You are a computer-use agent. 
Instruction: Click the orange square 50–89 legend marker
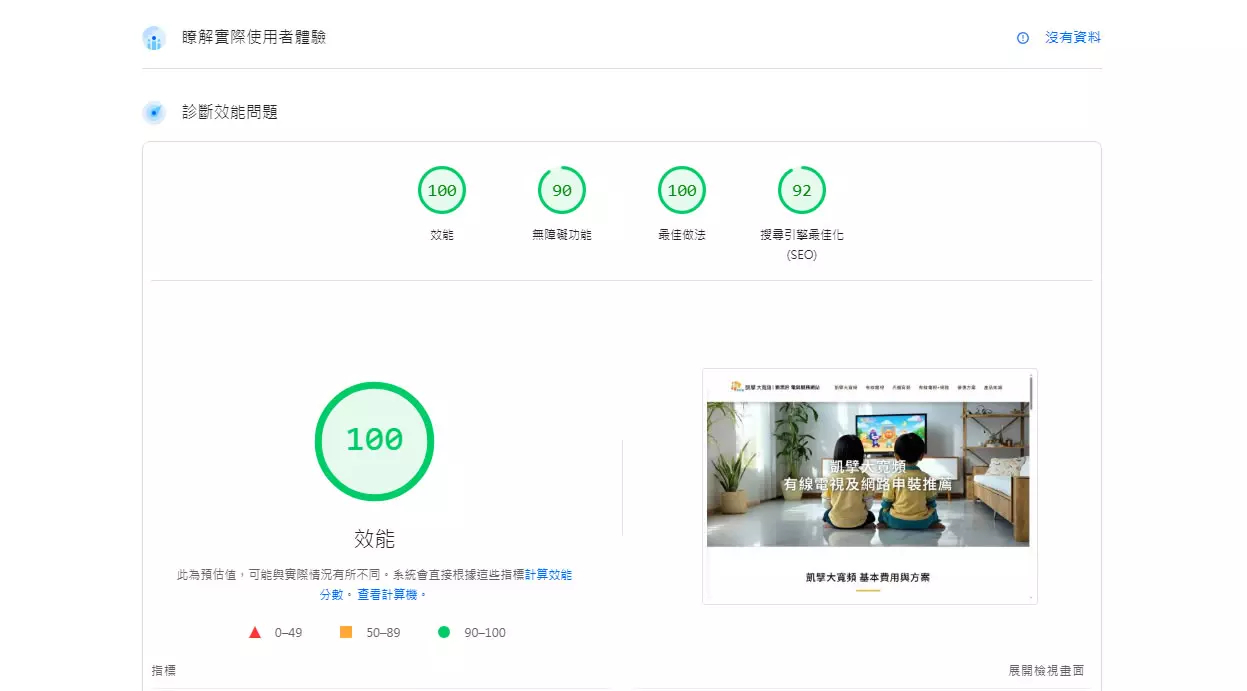click(x=346, y=633)
